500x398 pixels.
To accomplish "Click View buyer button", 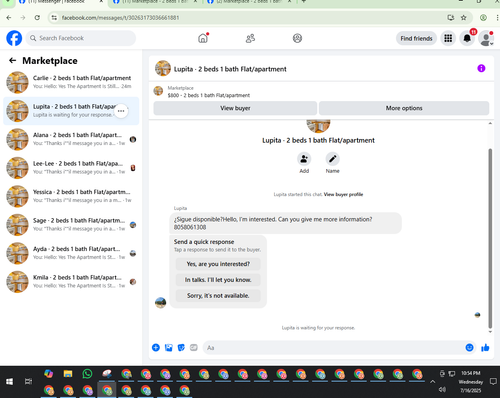I will pyautogui.click(x=235, y=108).
